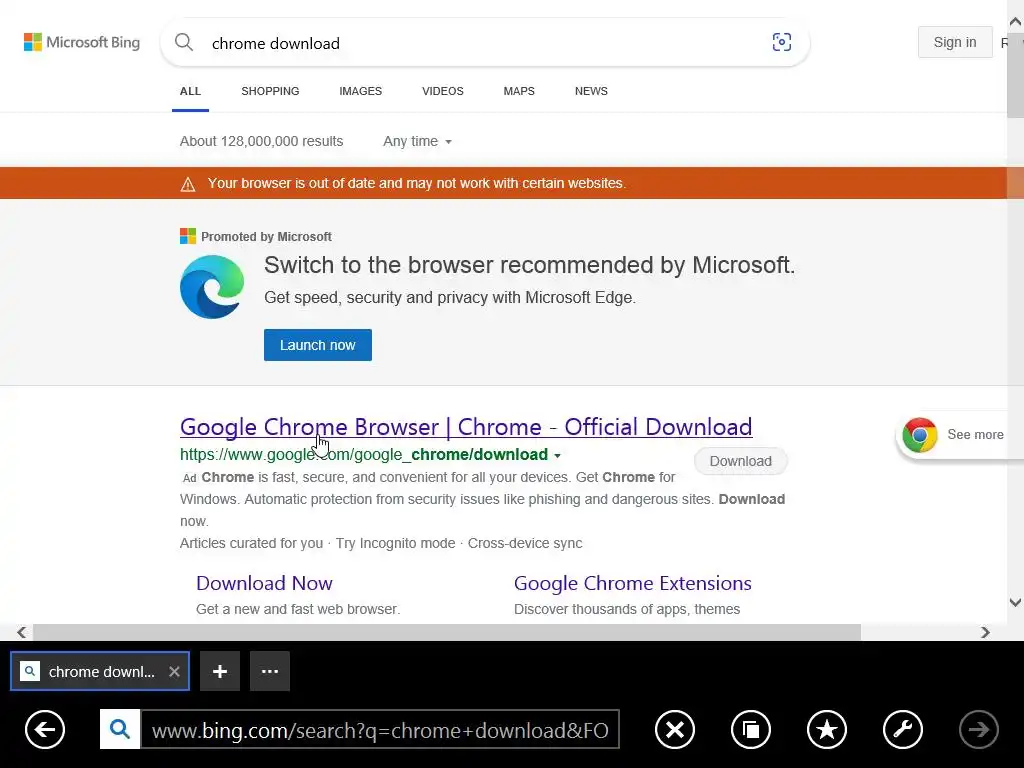Click the Chrome logo beside See more

920,435
